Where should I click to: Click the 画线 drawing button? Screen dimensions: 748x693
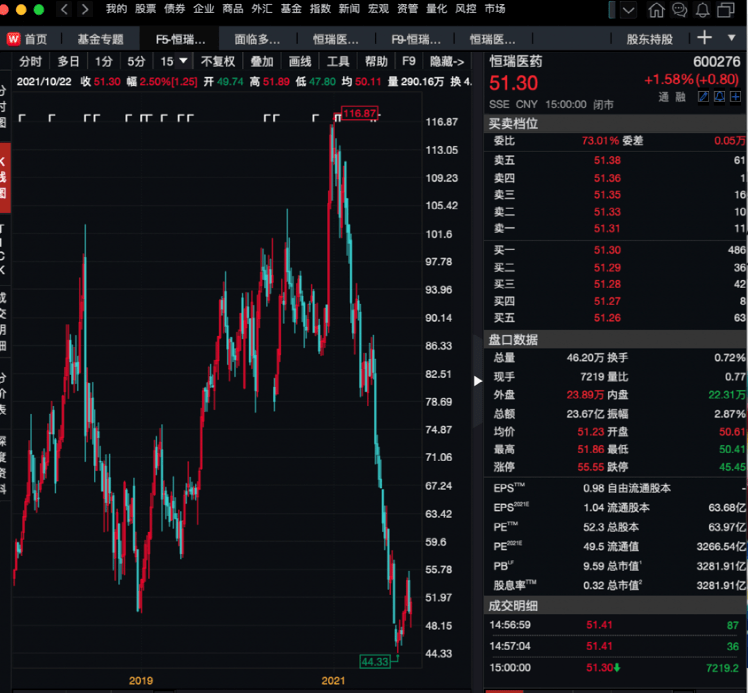(300, 61)
